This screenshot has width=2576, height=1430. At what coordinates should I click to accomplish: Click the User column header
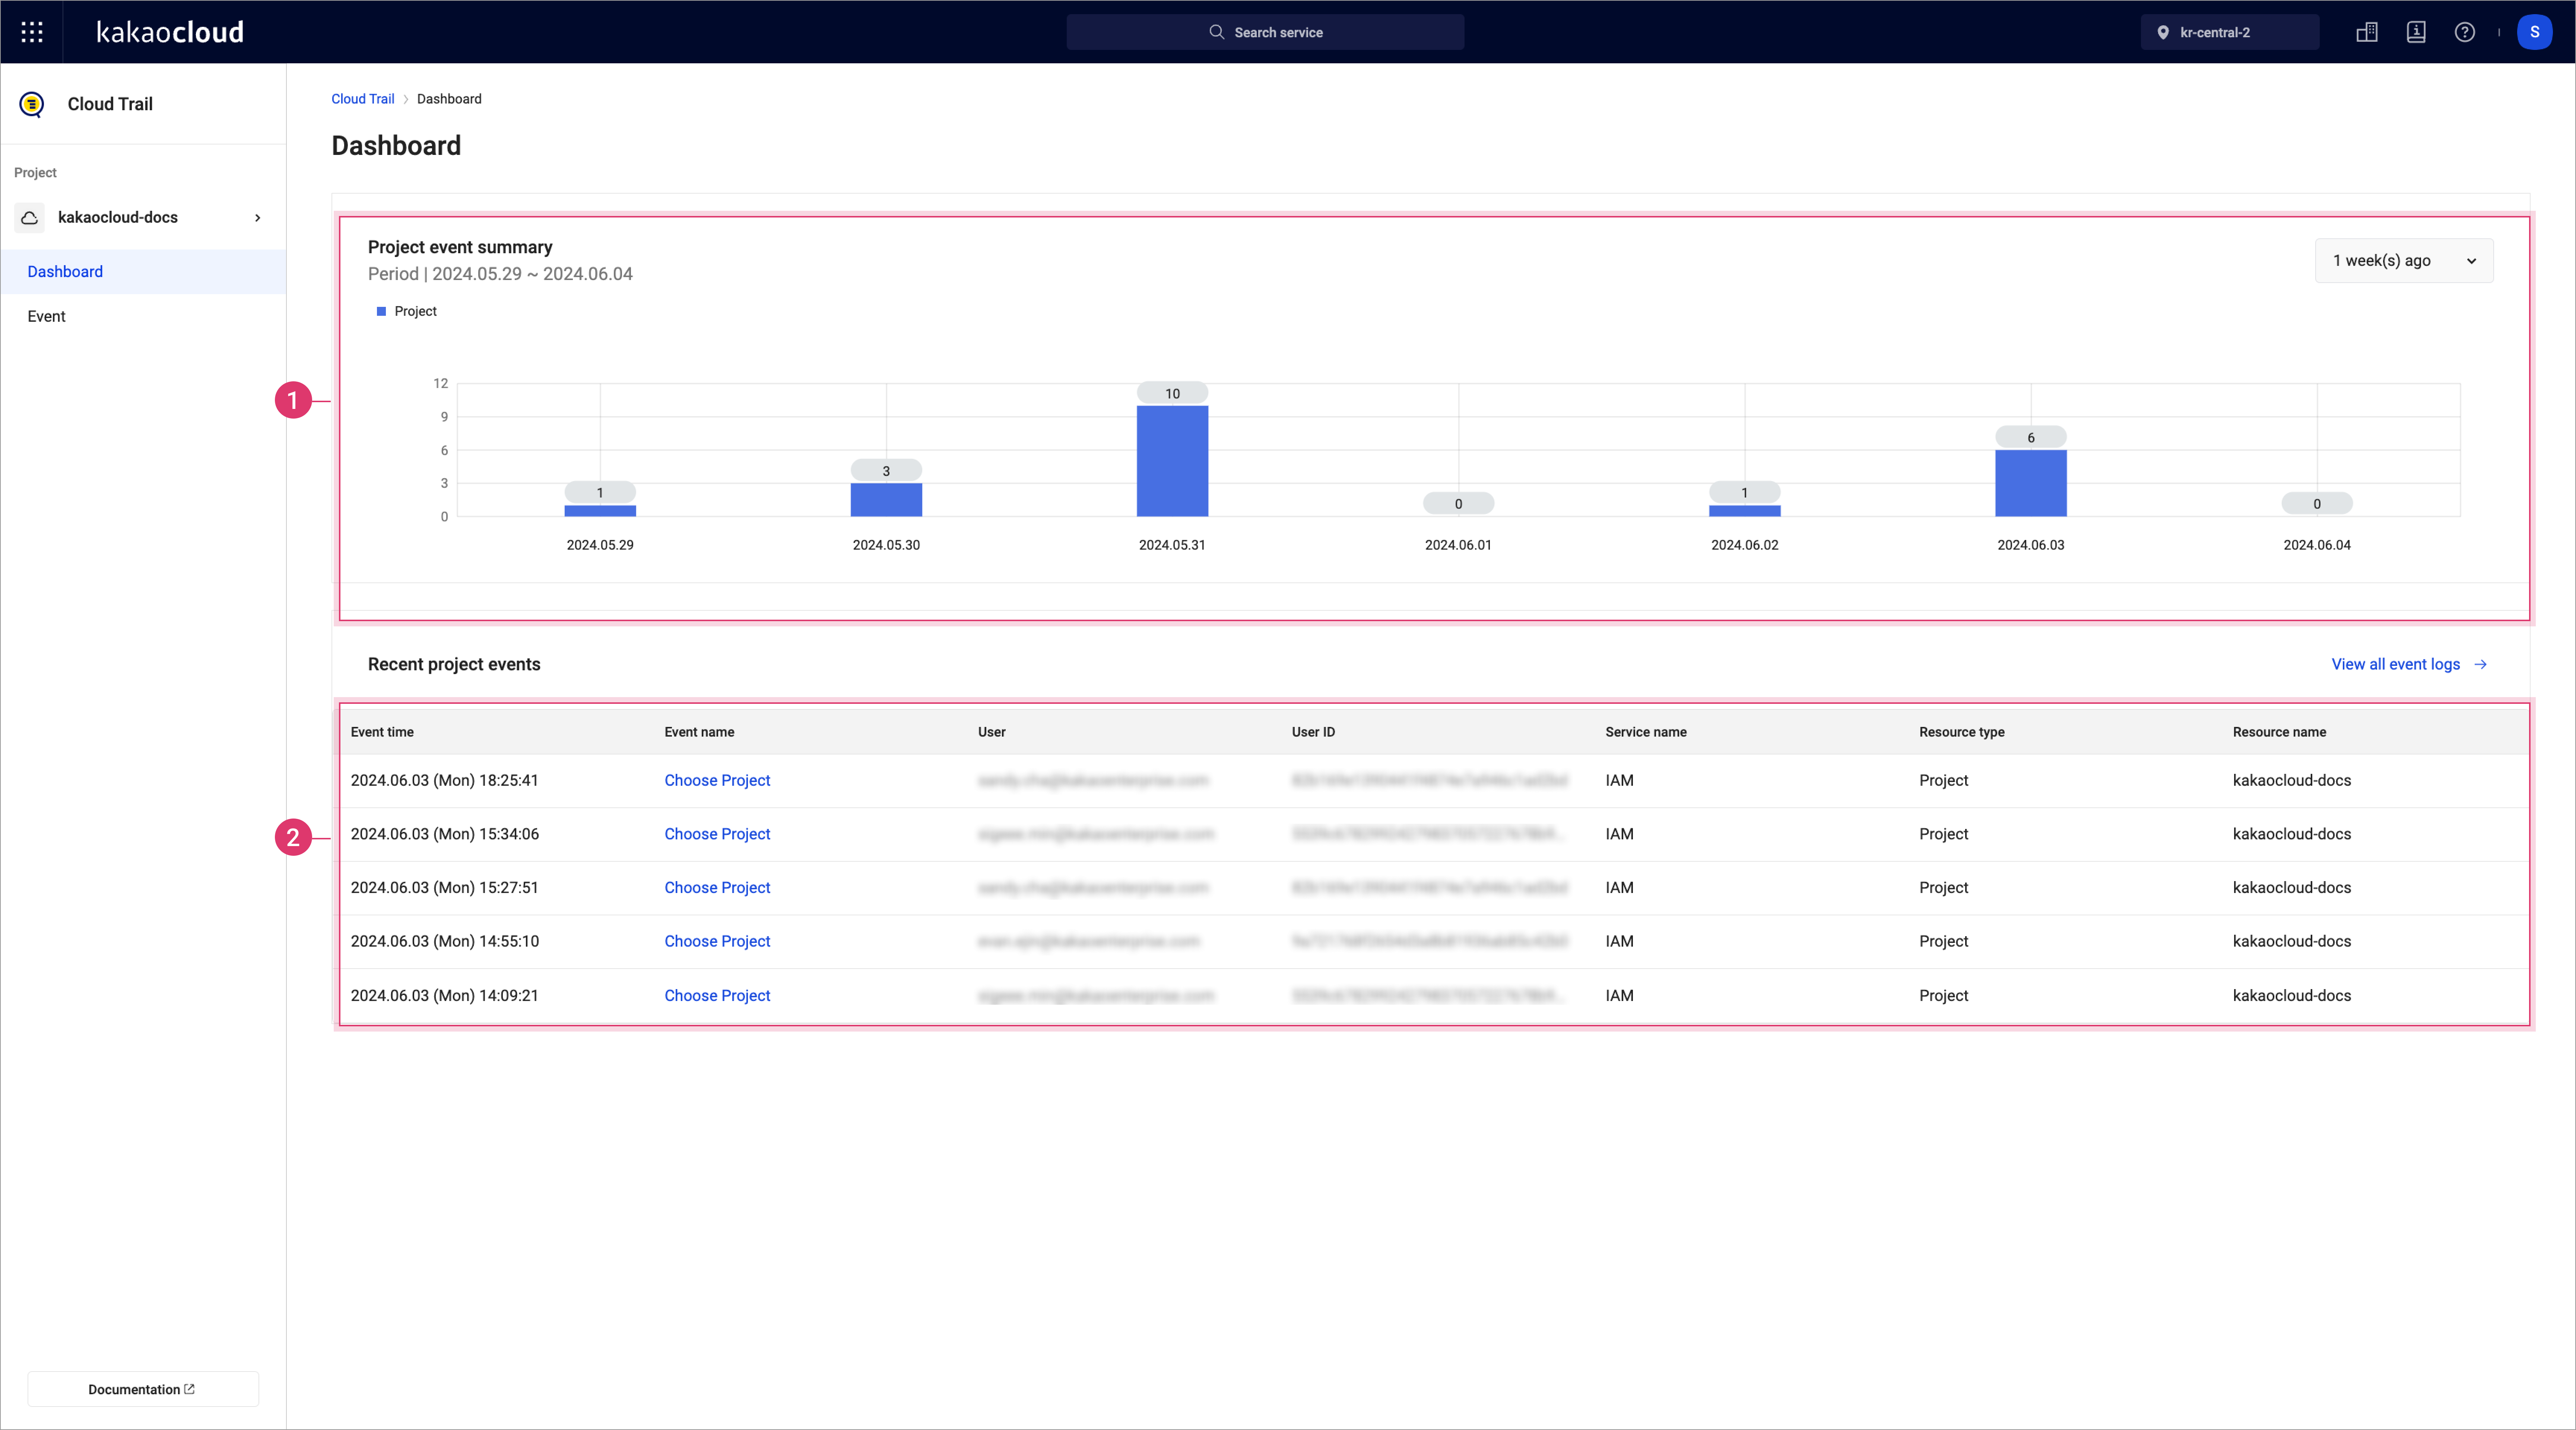pos(991,732)
